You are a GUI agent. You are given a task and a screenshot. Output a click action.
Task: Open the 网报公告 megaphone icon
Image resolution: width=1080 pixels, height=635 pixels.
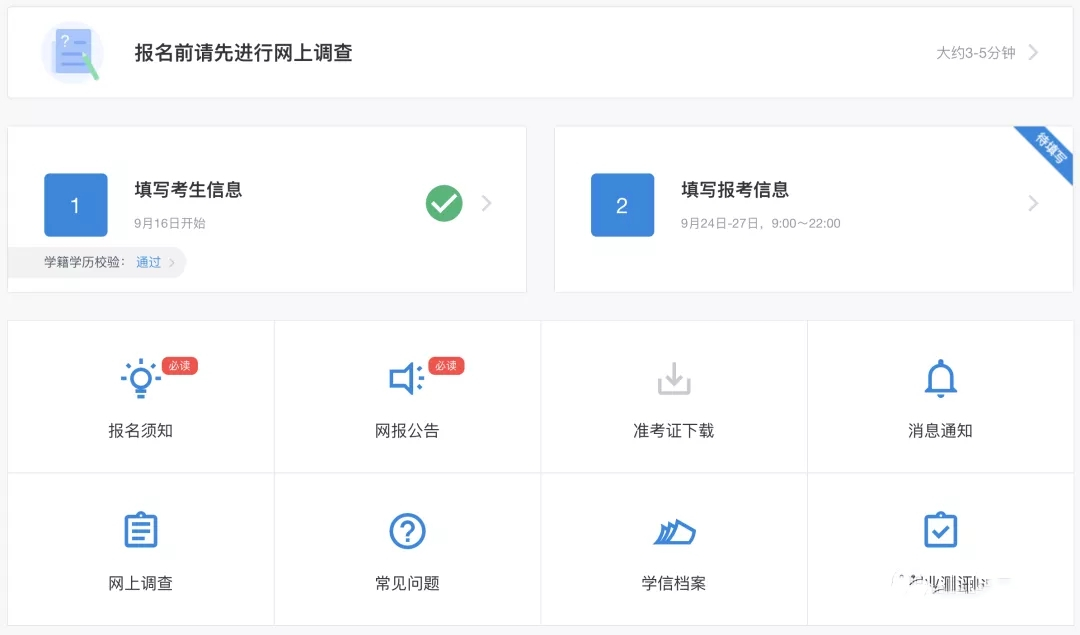pyautogui.click(x=406, y=378)
